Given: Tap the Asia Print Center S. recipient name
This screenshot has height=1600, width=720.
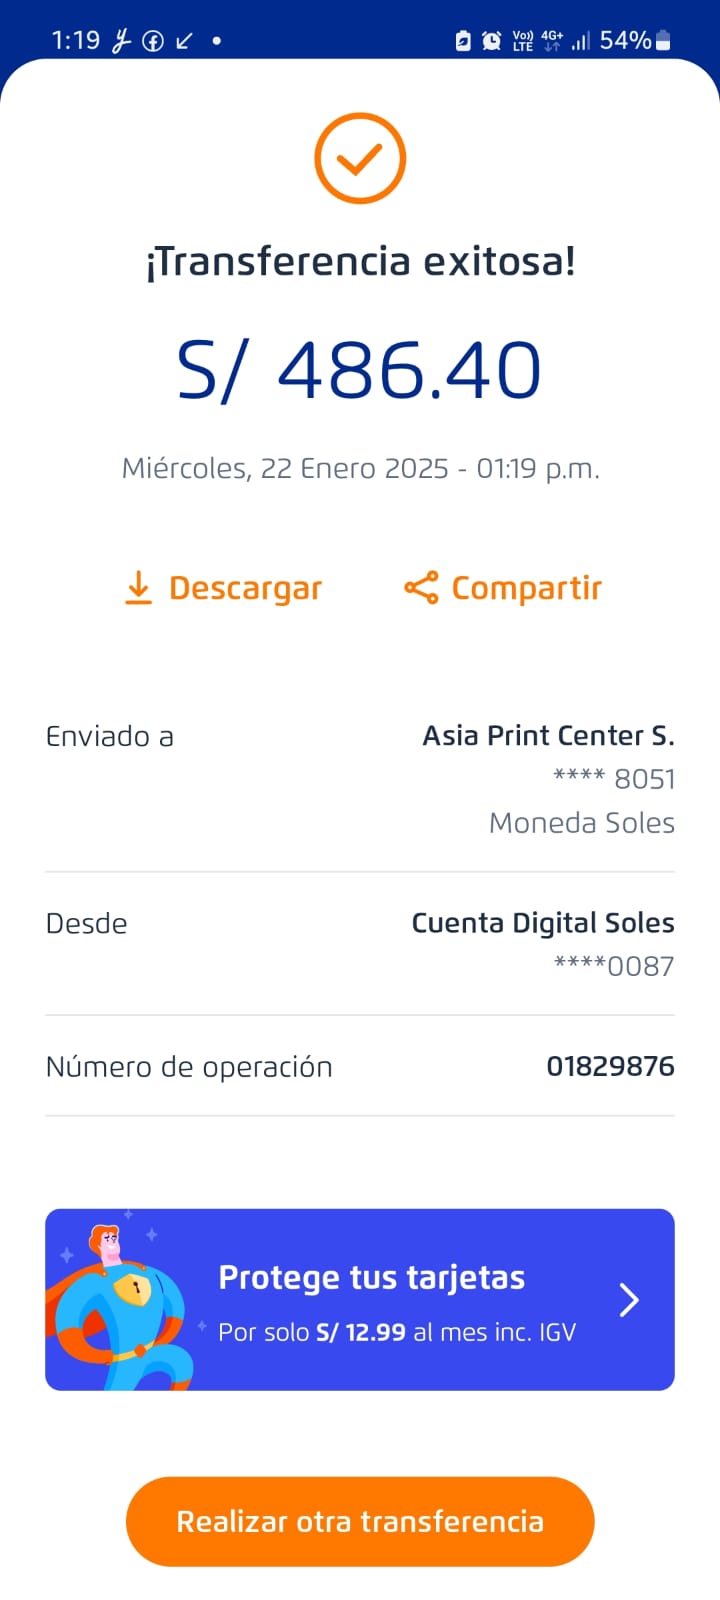Looking at the screenshot, I should 548,736.
